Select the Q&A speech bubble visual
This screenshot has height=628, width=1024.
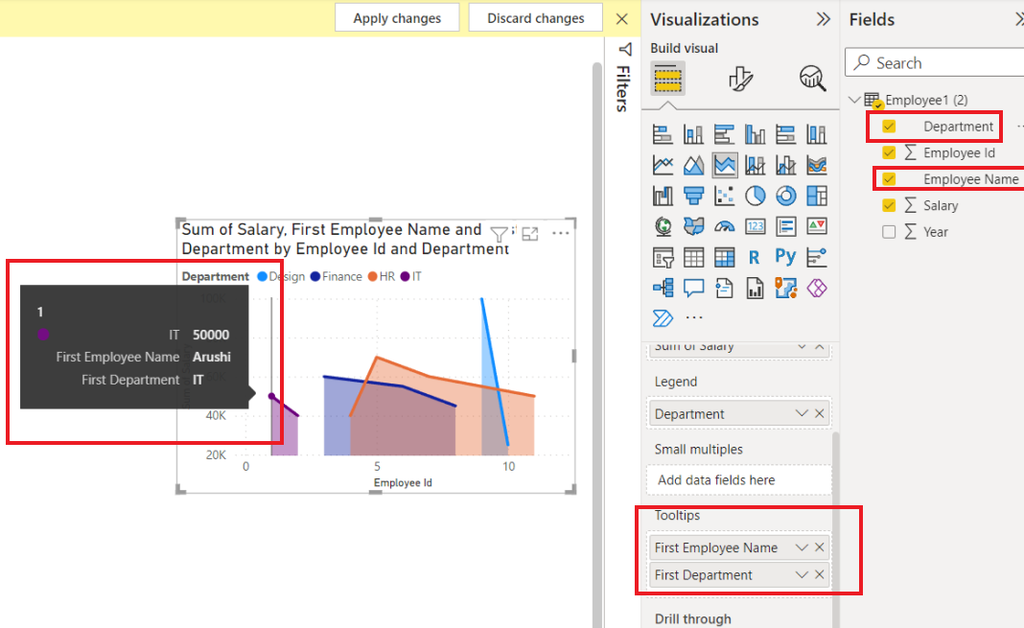click(693, 287)
